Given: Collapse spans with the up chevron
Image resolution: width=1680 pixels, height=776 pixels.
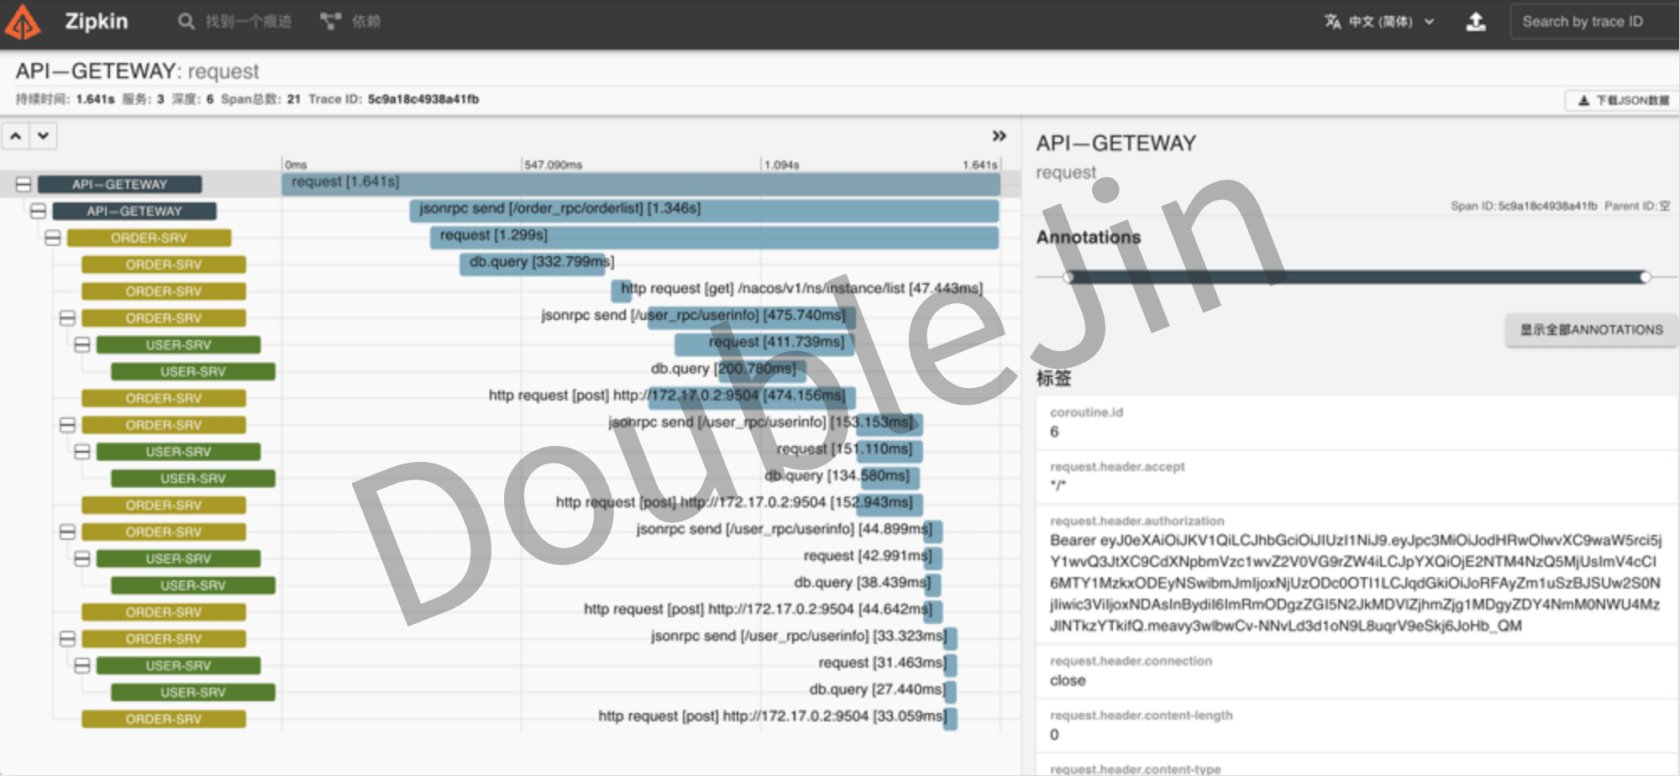Looking at the screenshot, I should pos(17,136).
